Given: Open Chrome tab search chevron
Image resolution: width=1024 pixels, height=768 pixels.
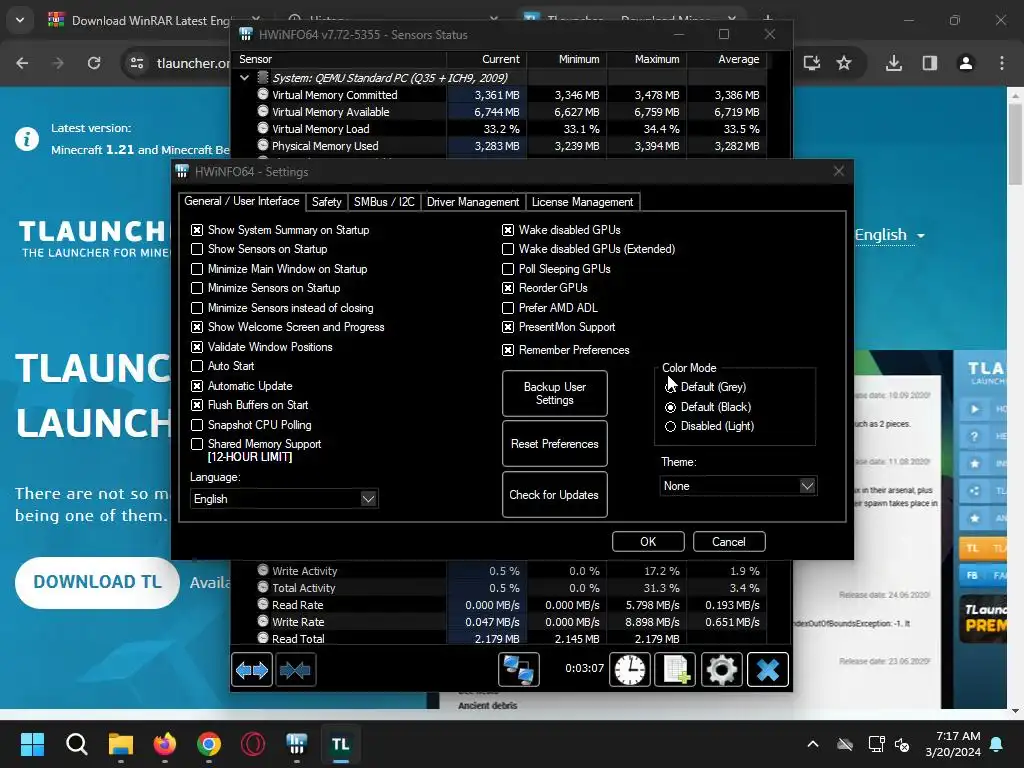Looking at the screenshot, I should pyautogui.click(x=20, y=20).
